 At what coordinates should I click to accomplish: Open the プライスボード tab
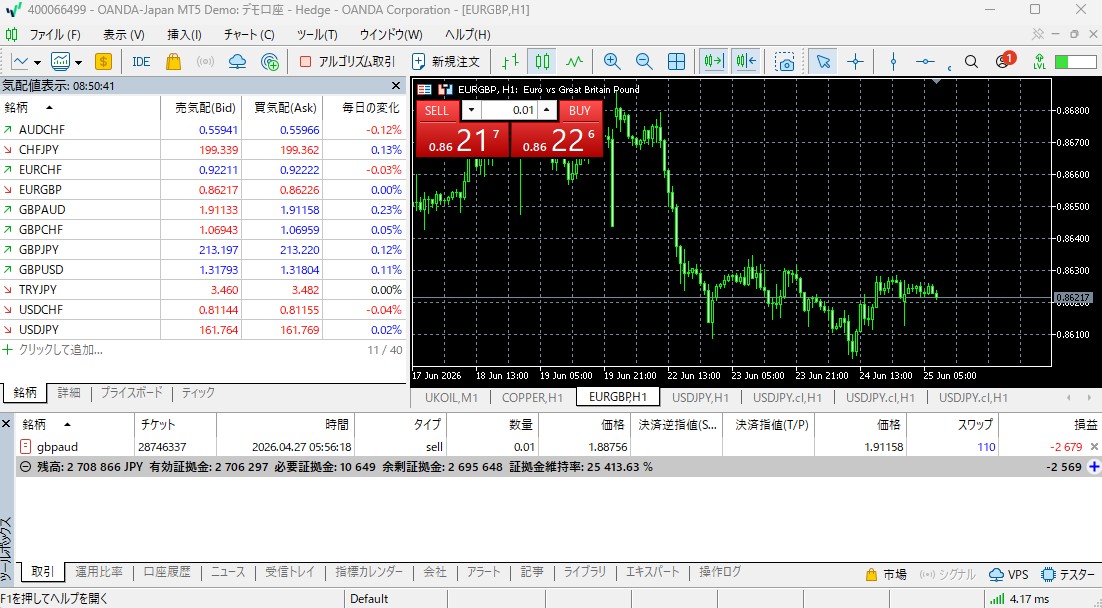click(x=131, y=392)
